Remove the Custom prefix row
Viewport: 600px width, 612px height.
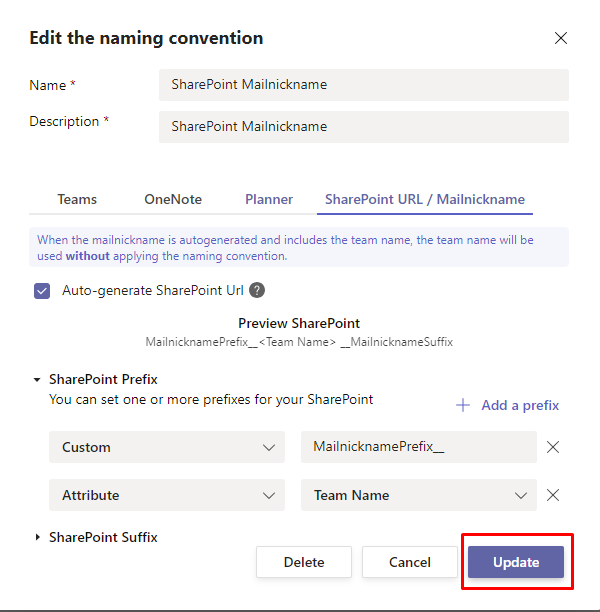coord(553,447)
